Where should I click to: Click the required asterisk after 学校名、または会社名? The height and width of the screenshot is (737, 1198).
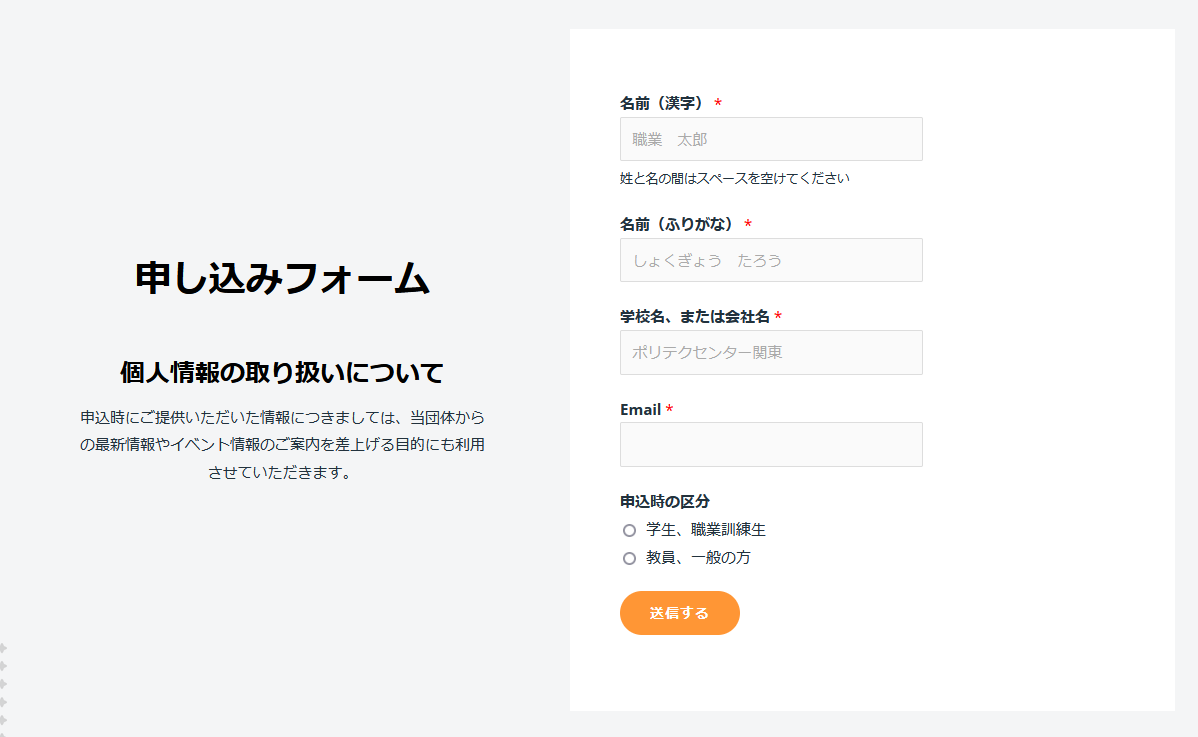coord(778,317)
